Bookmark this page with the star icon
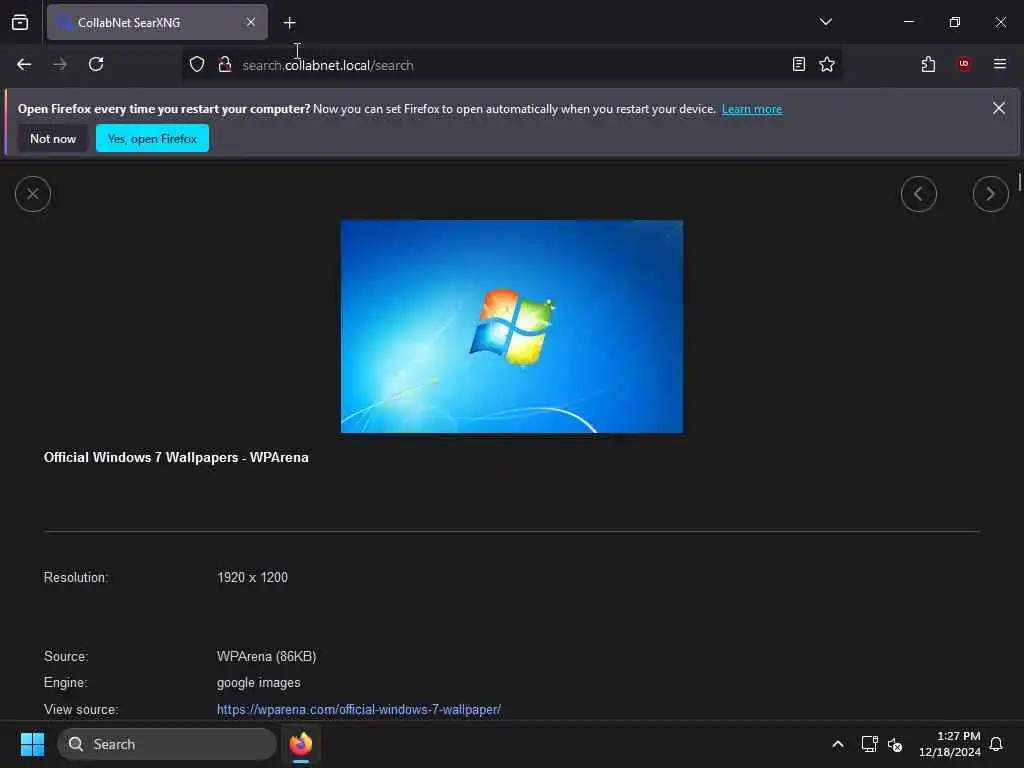Screen dimensions: 1024x768 point(827,64)
